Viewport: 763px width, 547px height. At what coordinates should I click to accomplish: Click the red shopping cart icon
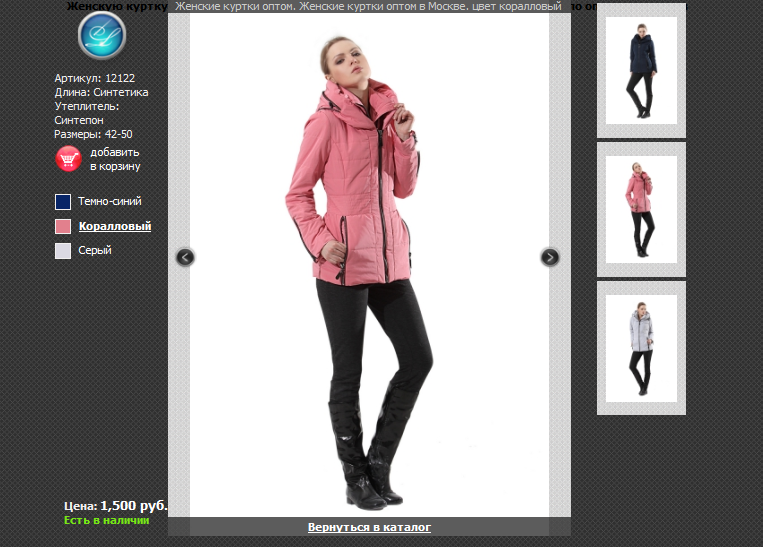68,159
